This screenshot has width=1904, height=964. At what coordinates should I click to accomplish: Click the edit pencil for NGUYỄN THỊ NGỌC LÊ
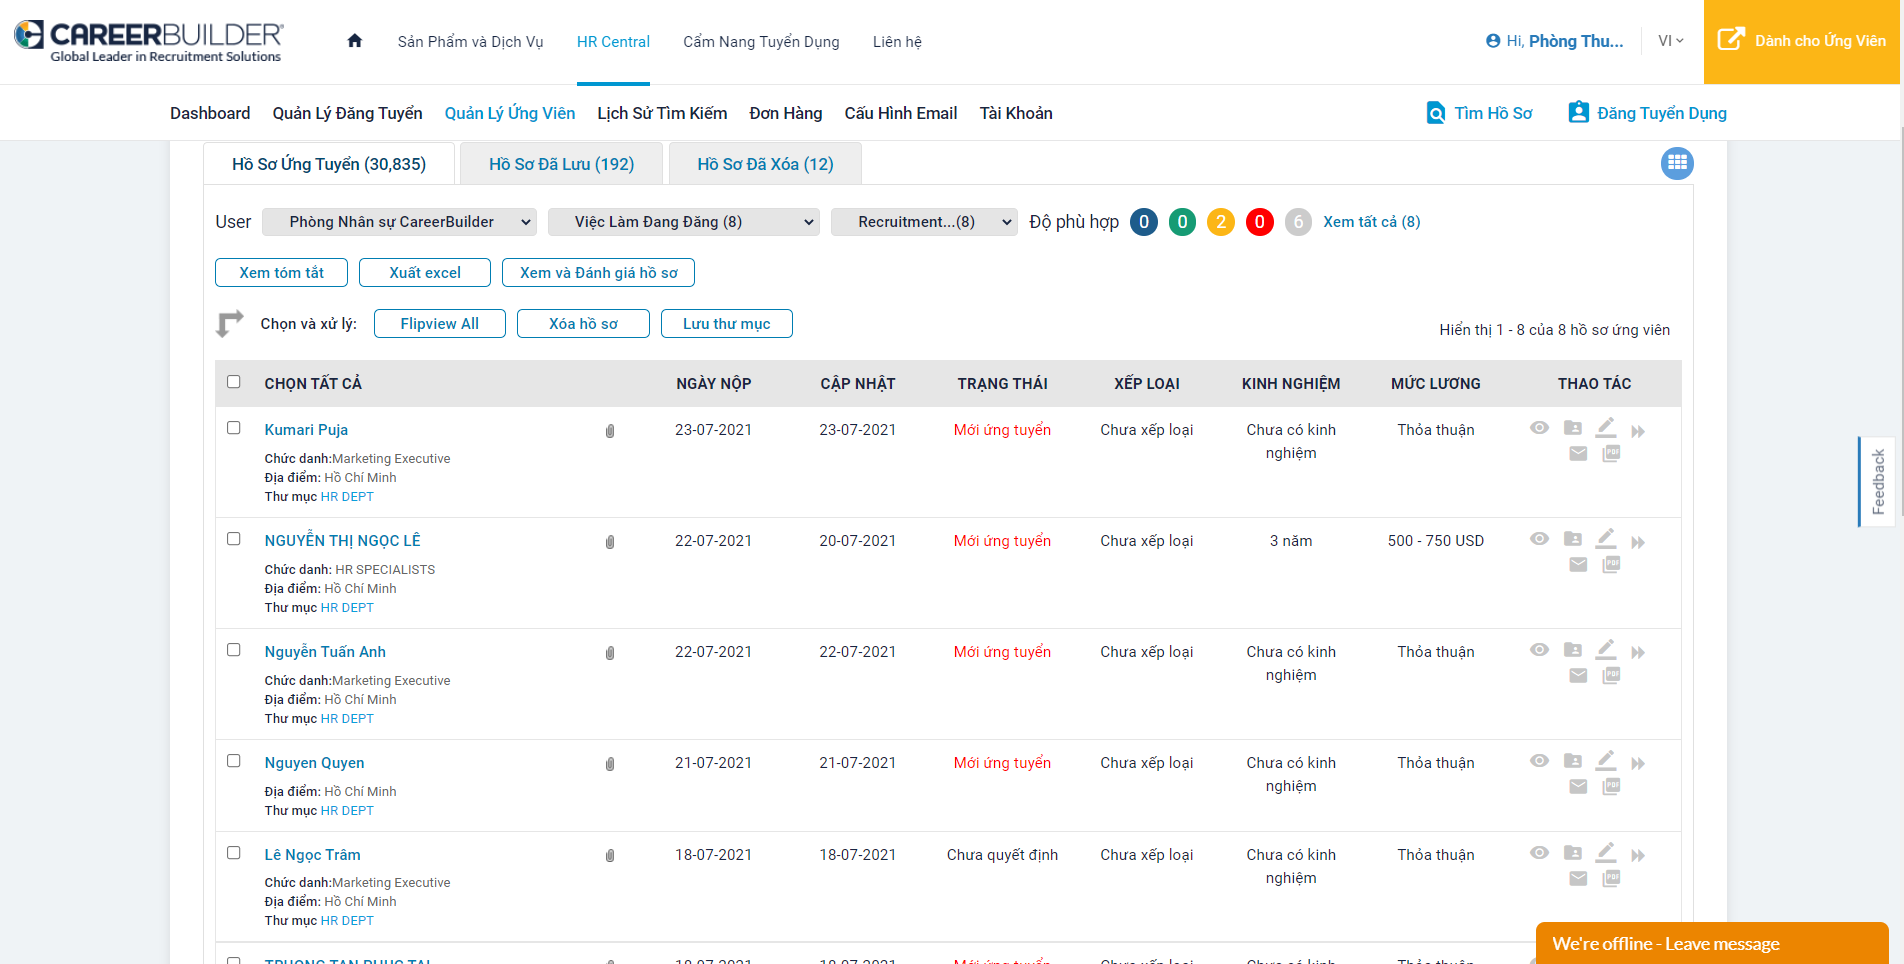click(1606, 539)
